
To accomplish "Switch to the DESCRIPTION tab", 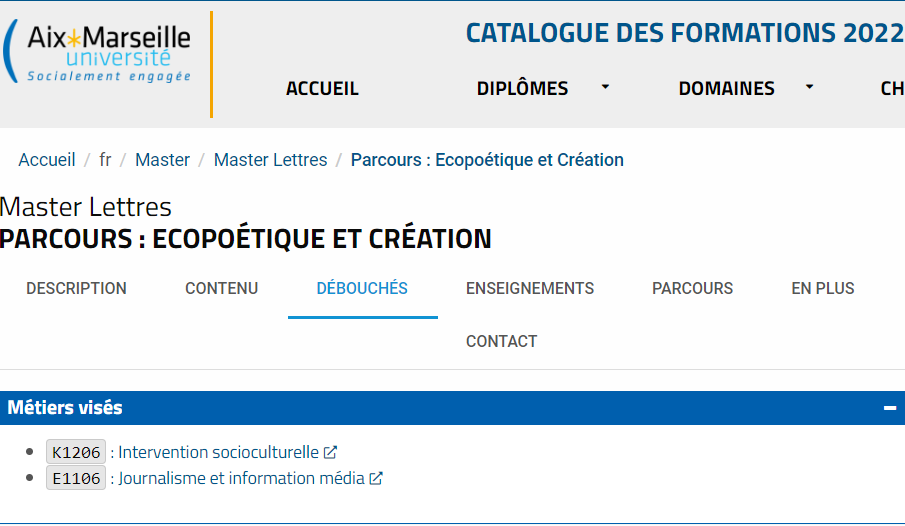I will pyautogui.click(x=76, y=288).
